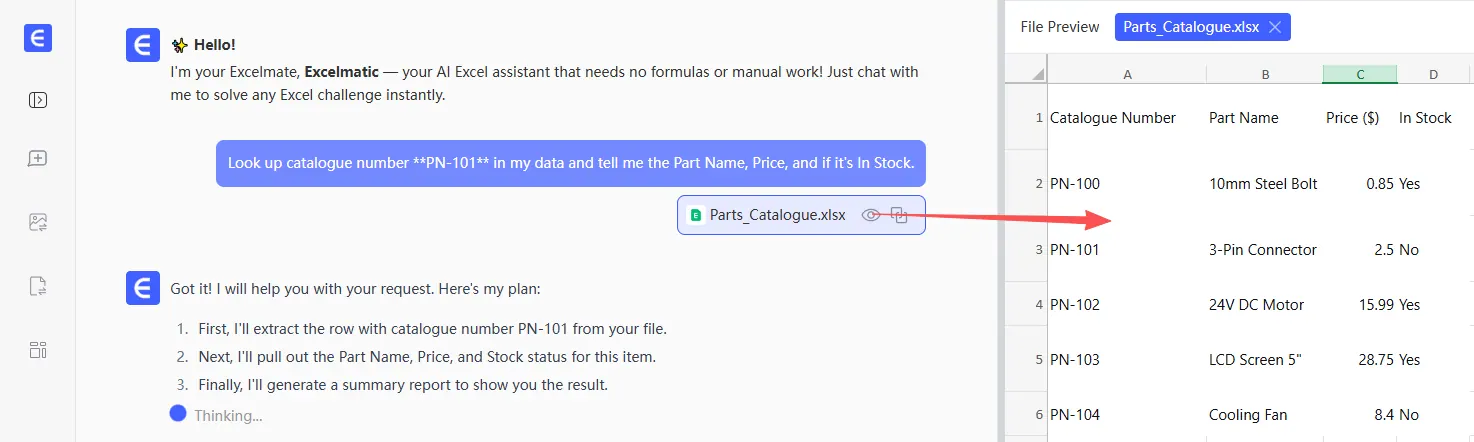1474x442 pixels.
Task: Close the Parts_Catalogue.xlsx preview tab
Action: click(x=1274, y=28)
